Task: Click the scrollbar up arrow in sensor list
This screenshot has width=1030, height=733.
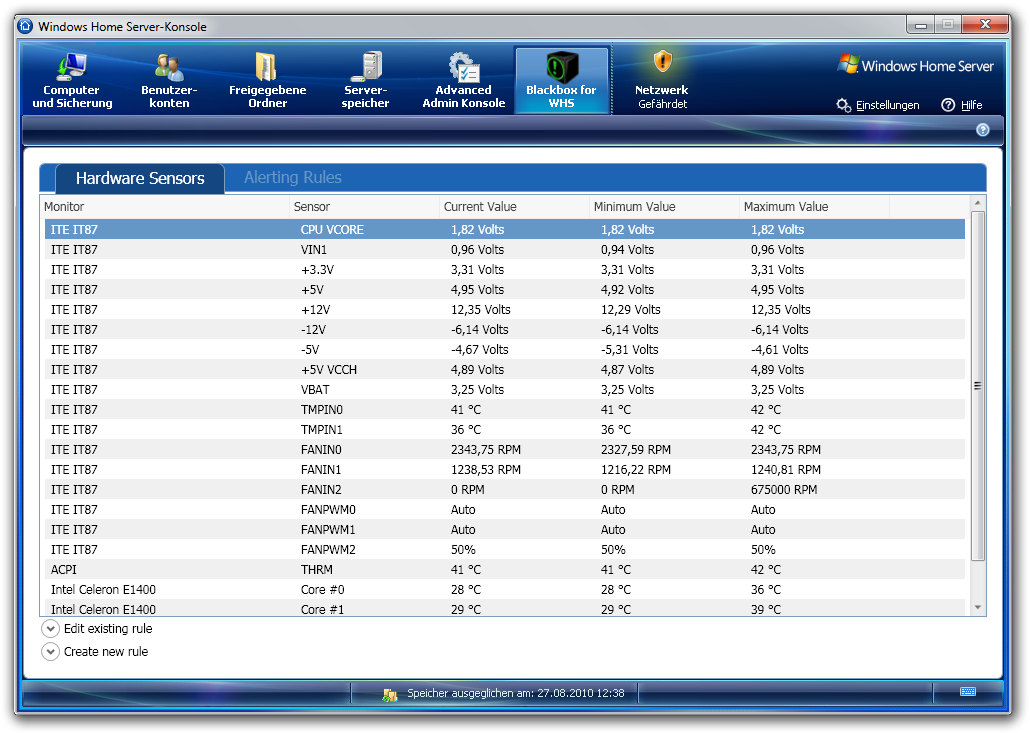Action: [978, 203]
